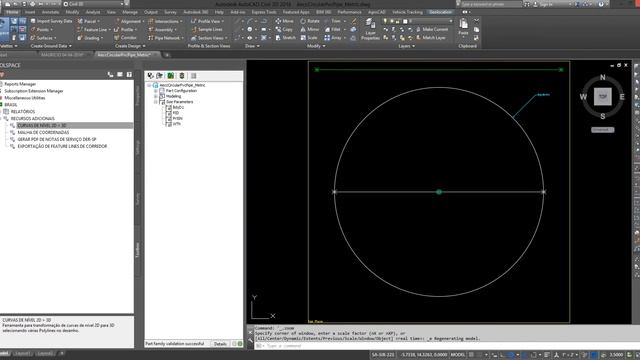Click the vertical Toolbox tab of Toolspace

coord(138,249)
